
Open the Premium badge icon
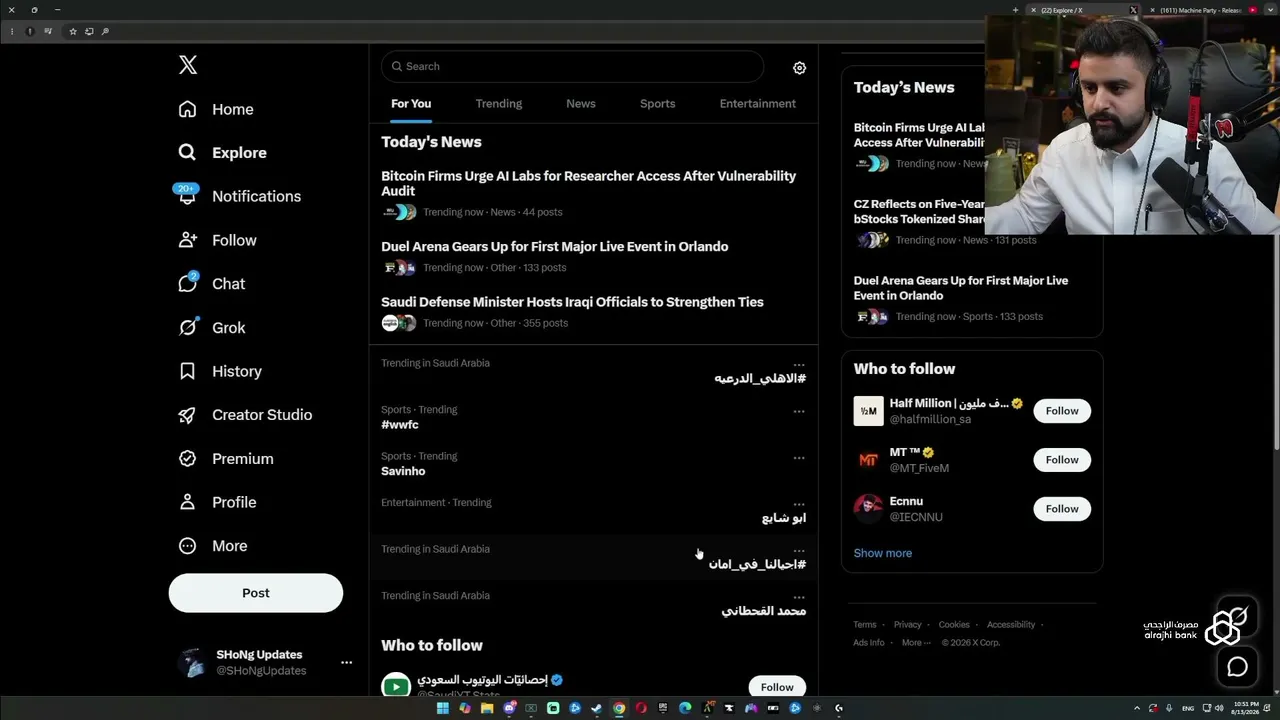187,459
